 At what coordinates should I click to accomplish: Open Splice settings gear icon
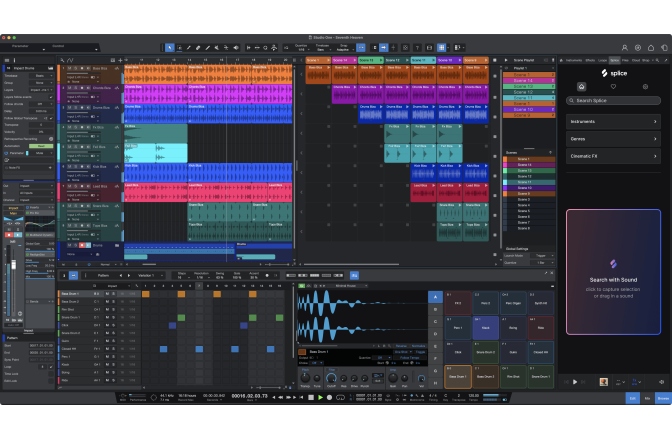[x=645, y=87]
